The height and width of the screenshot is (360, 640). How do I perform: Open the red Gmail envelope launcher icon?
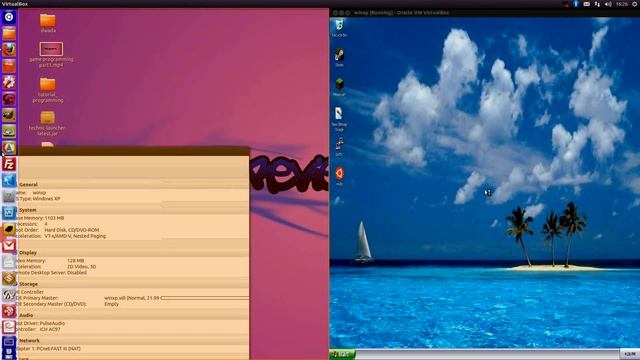click(x=9, y=246)
